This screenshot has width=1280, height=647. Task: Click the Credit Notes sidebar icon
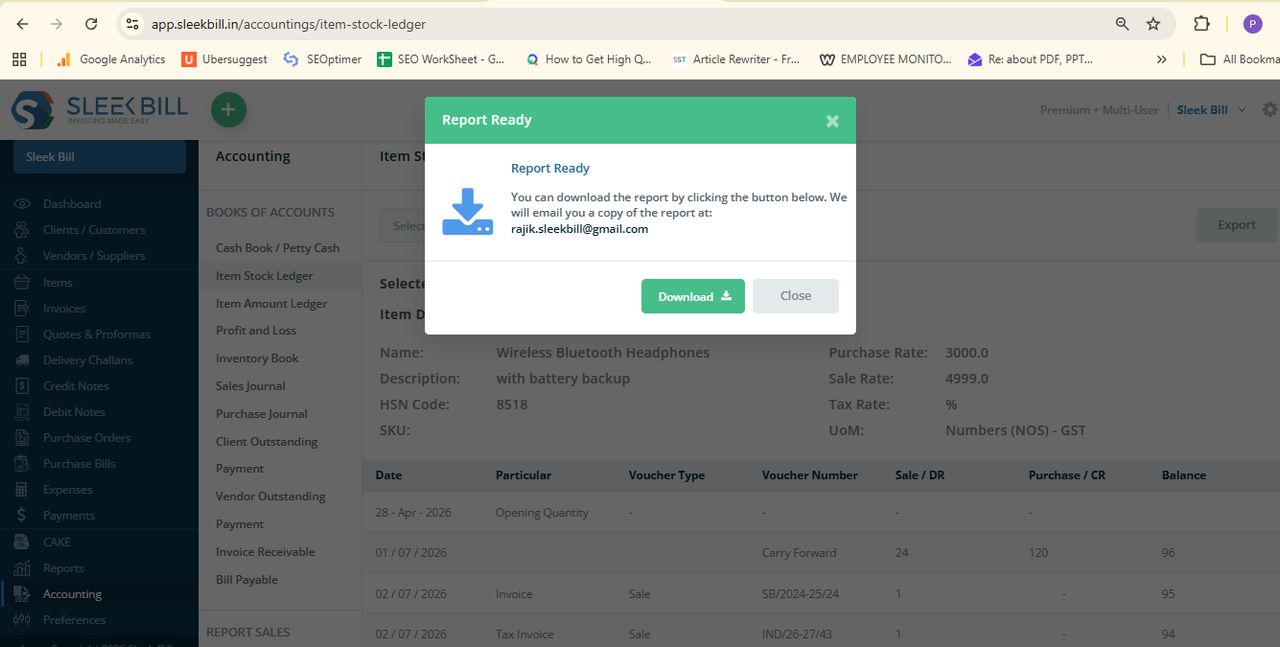[22, 386]
